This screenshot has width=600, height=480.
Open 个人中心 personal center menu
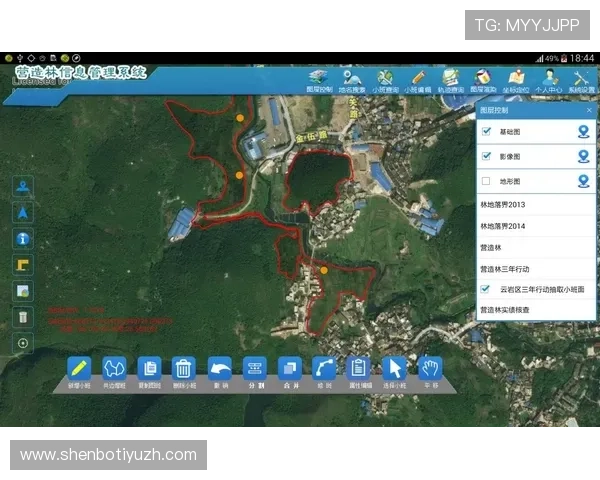pyautogui.click(x=548, y=80)
